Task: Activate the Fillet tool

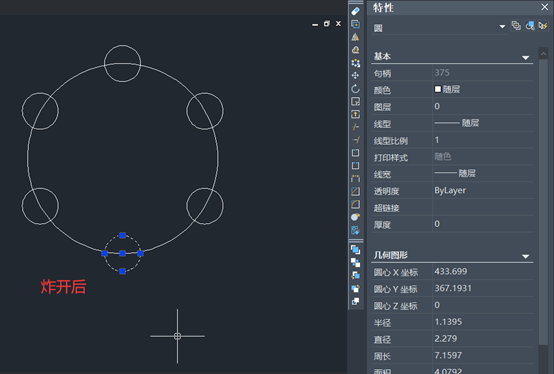Action: coord(355,204)
